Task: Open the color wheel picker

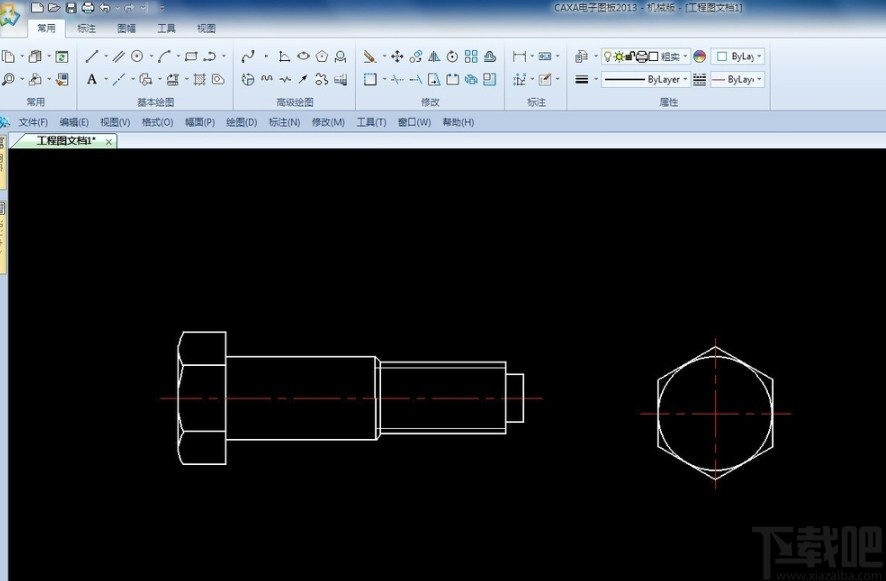Action: pos(700,56)
